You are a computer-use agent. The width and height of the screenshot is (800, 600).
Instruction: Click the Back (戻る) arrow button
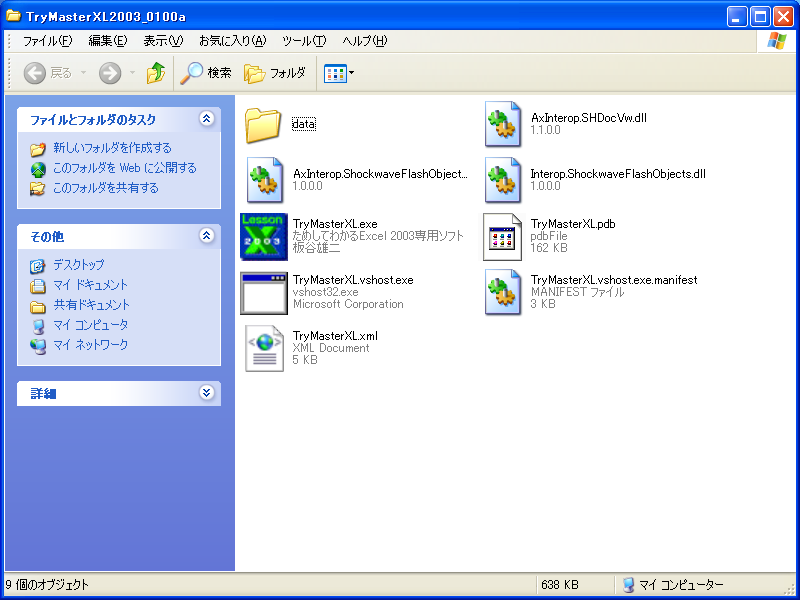(35, 73)
